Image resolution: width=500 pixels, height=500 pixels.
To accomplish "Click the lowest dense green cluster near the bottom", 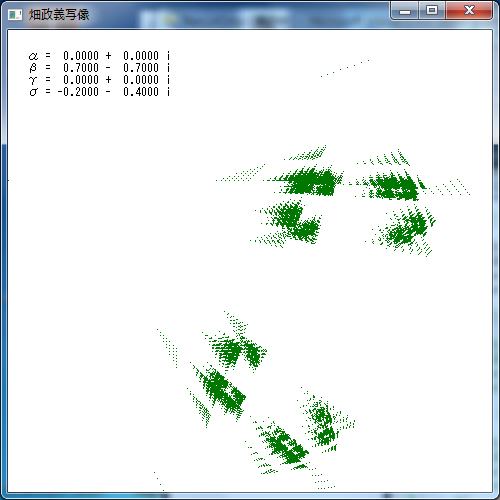I will [x=283, y=445].
